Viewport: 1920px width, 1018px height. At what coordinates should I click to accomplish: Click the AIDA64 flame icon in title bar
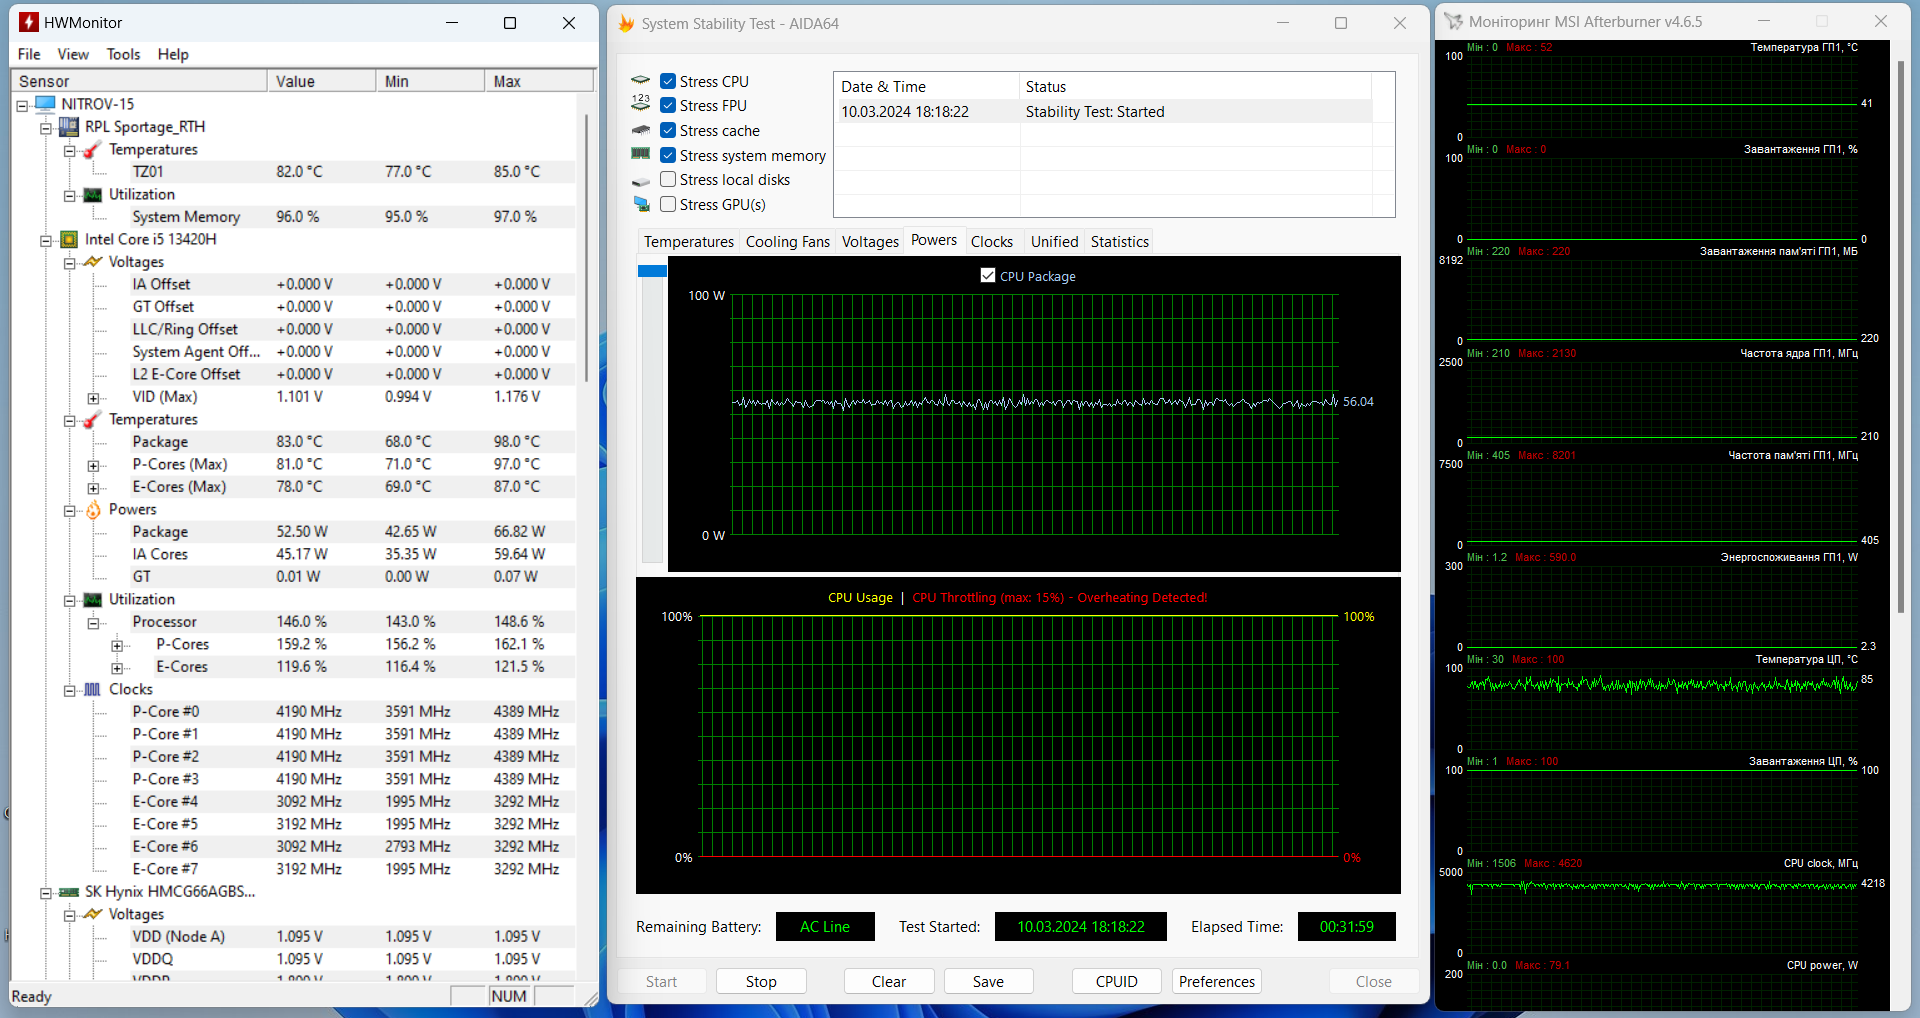coord(626,23)
